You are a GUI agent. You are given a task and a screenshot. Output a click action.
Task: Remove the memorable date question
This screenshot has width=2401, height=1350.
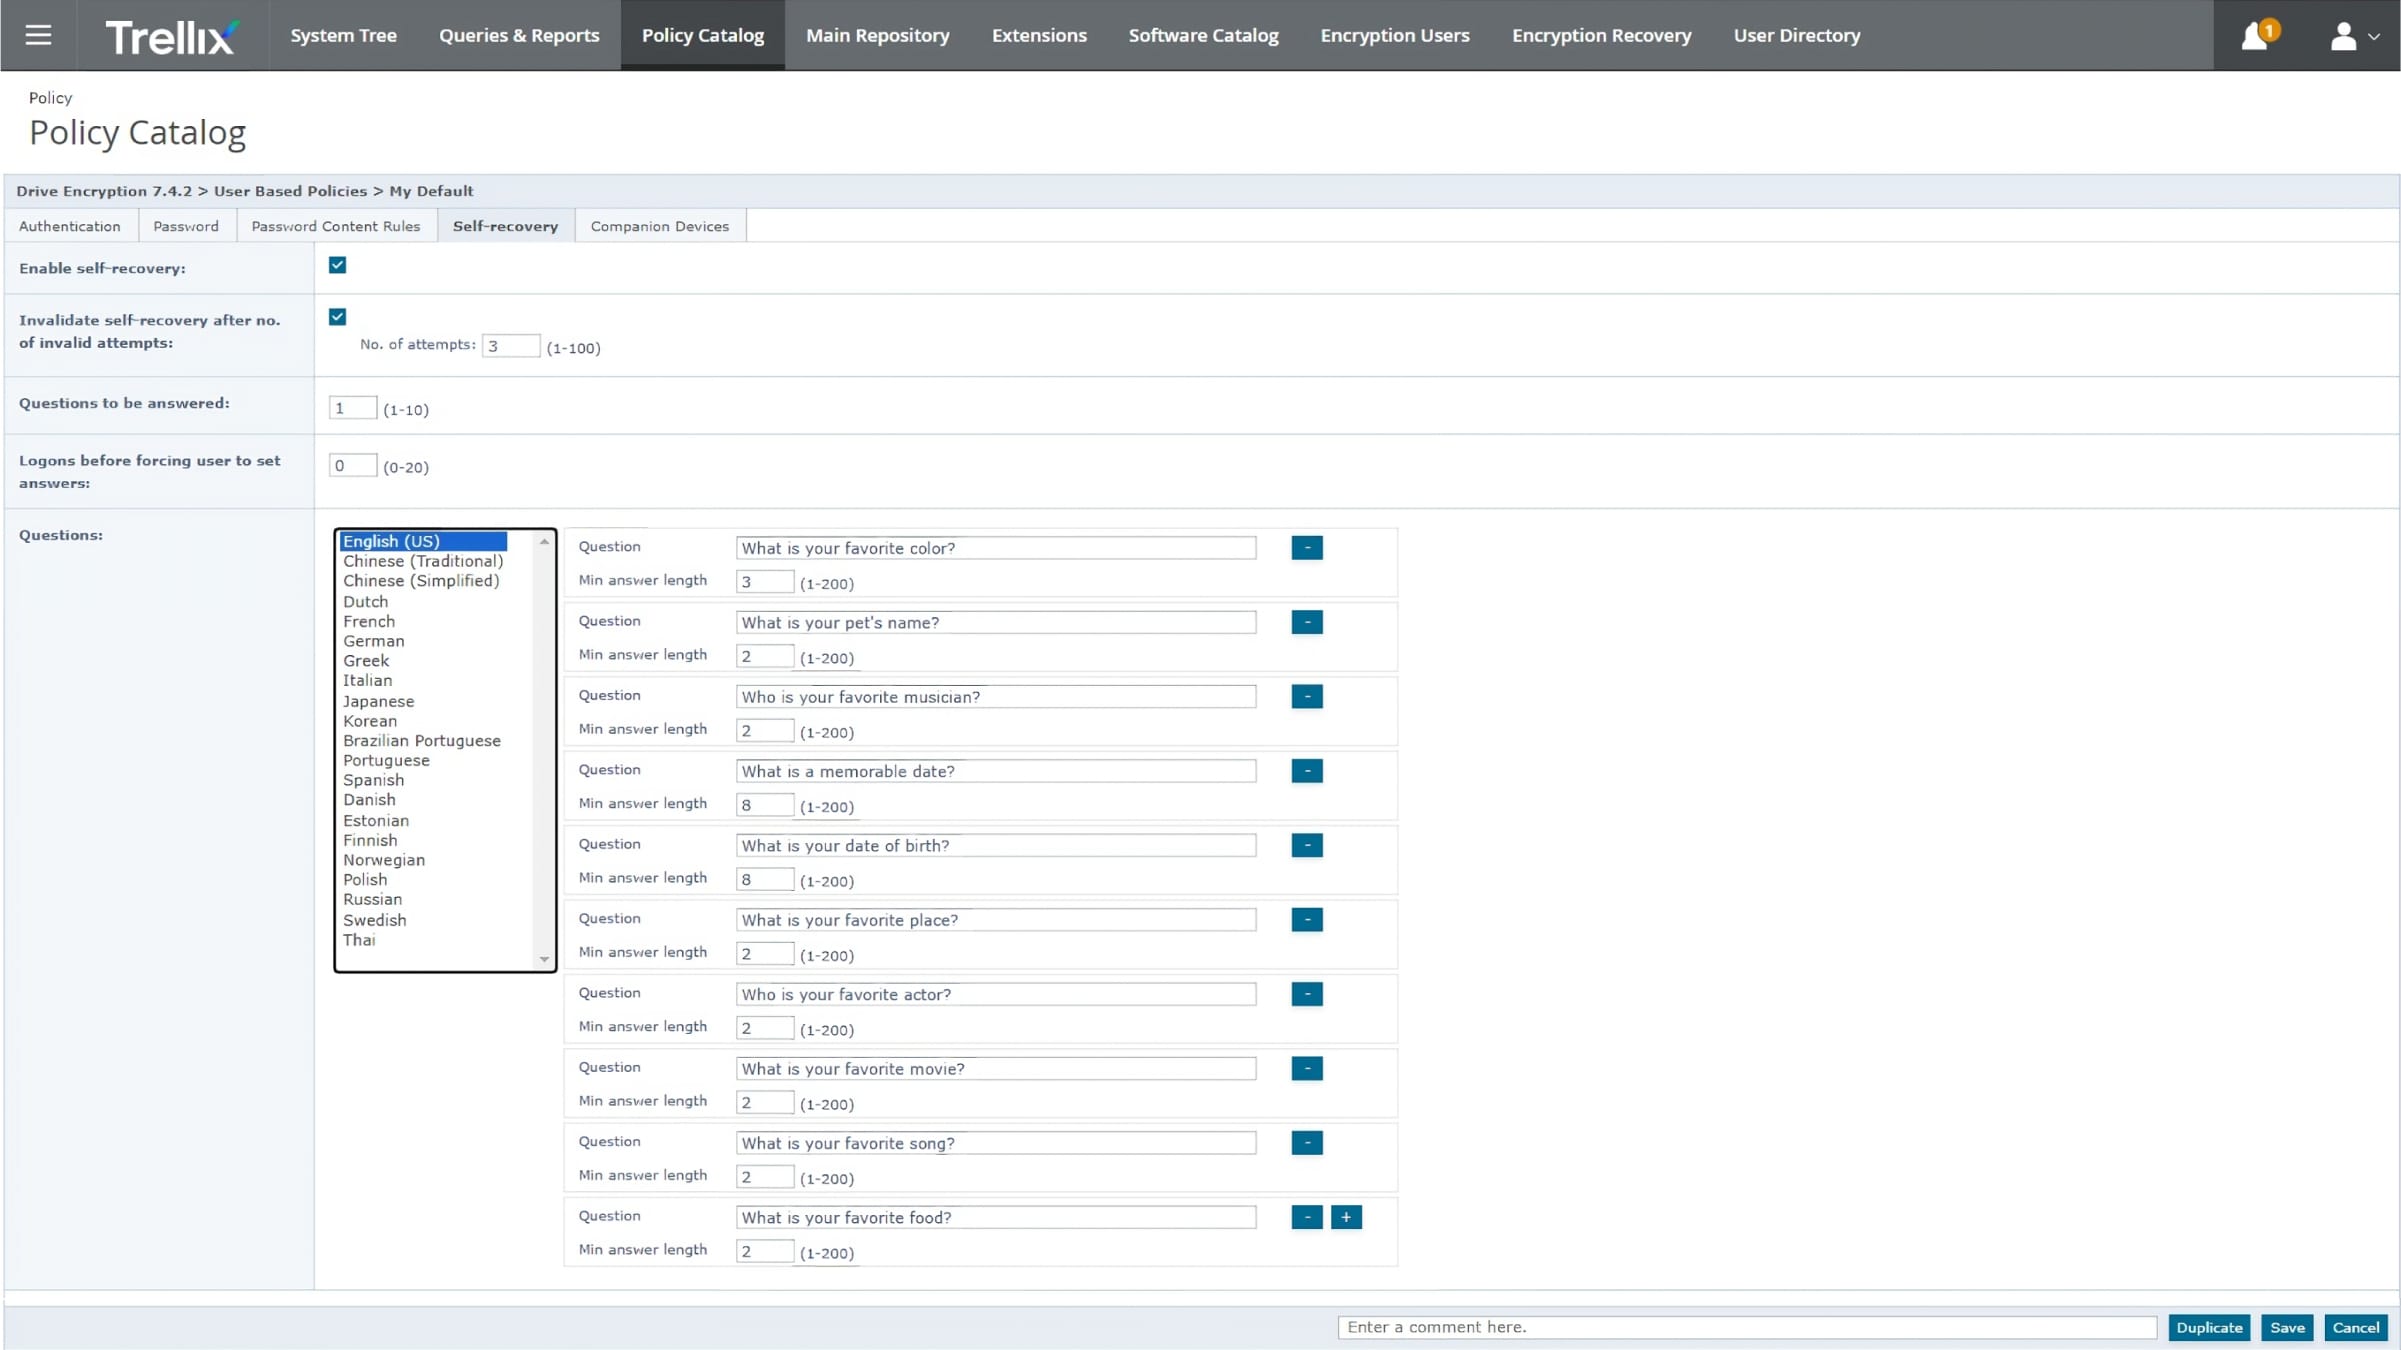[1306, 771]
